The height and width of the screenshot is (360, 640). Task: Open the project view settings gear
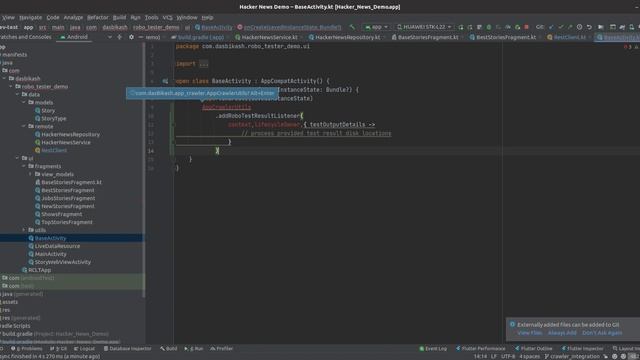[x=131, y=37]
